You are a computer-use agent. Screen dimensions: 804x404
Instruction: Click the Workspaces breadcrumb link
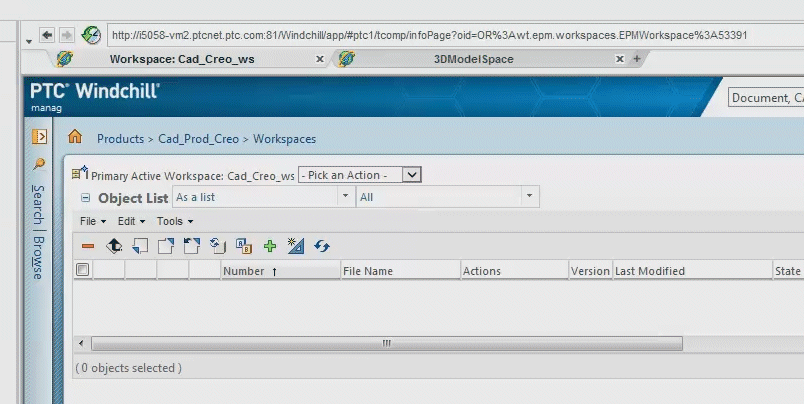pos(285,139)
